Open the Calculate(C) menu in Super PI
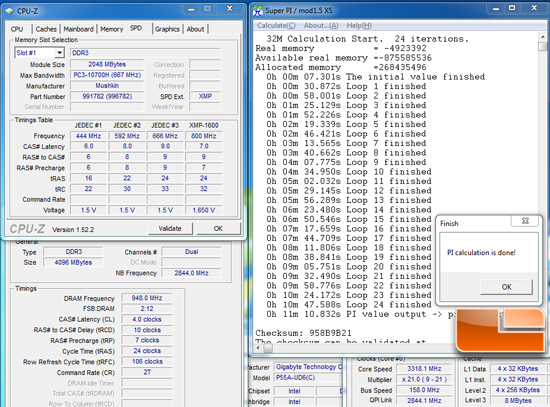Screen dimensions: 550x407 tap(276, 26)
